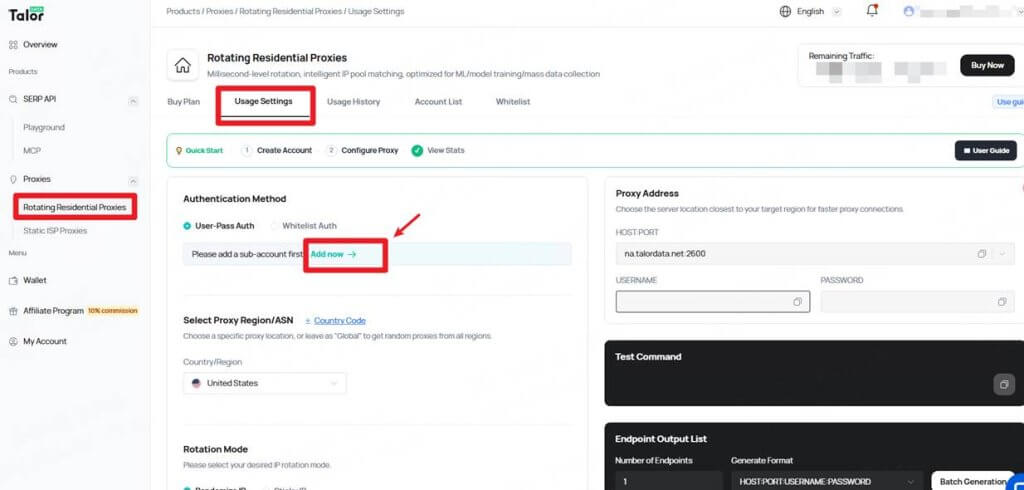The image size is (1024, 490).
Task: Switch to the Usage History tab
Action: 353,102
